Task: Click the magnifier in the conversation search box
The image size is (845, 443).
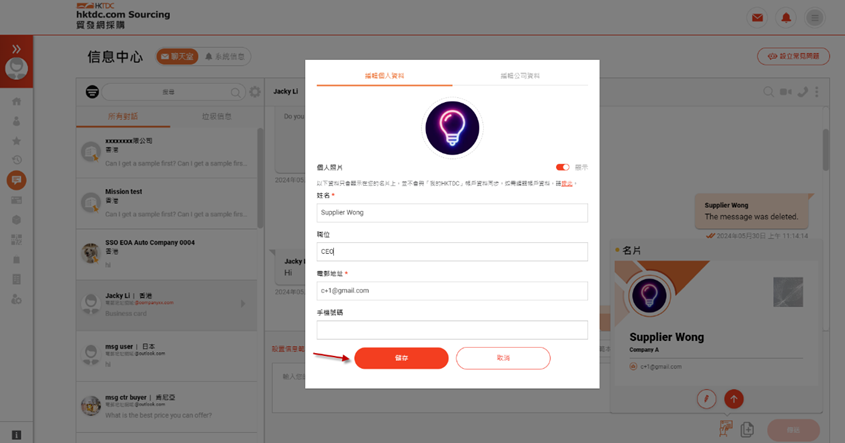Action: [236, 92]
